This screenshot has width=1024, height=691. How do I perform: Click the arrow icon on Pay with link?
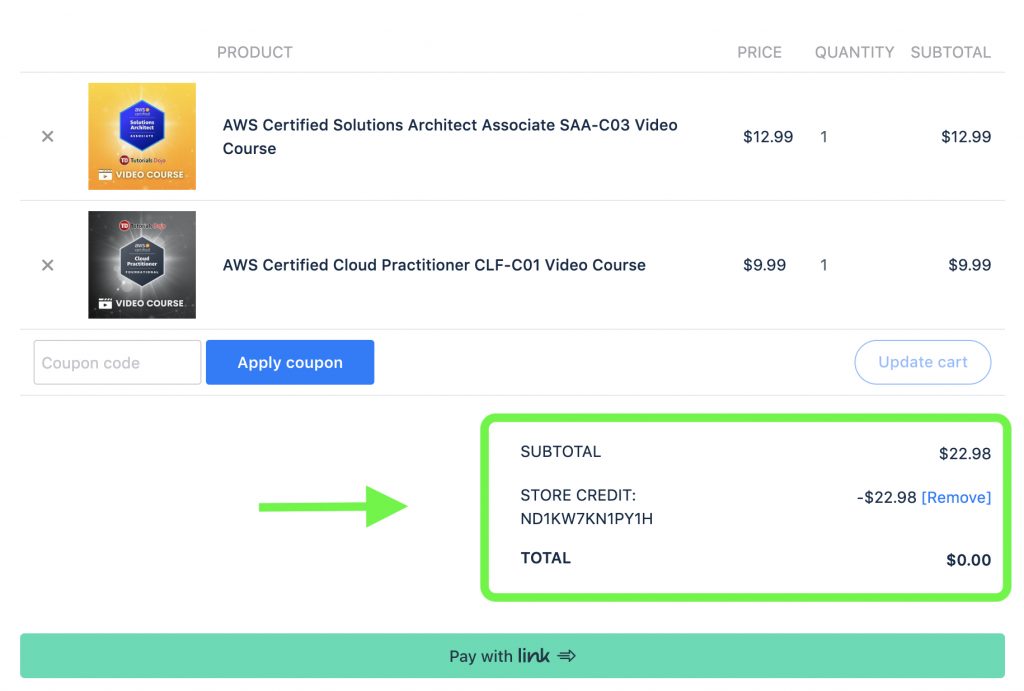click(567, 656)
